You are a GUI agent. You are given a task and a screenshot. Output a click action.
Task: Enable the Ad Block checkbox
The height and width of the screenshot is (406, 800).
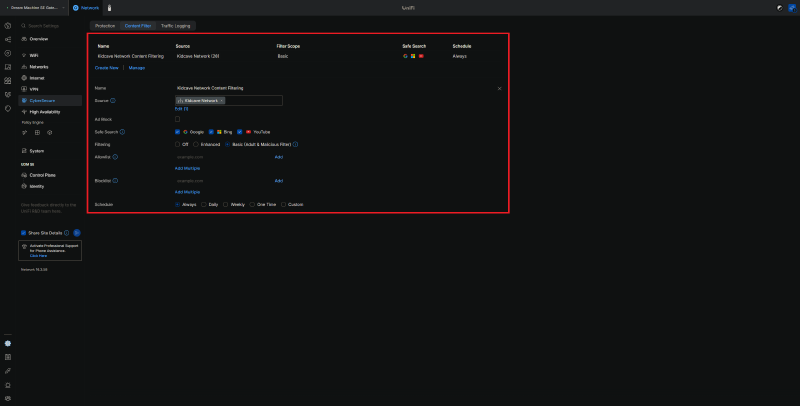(x=178, y=119)
